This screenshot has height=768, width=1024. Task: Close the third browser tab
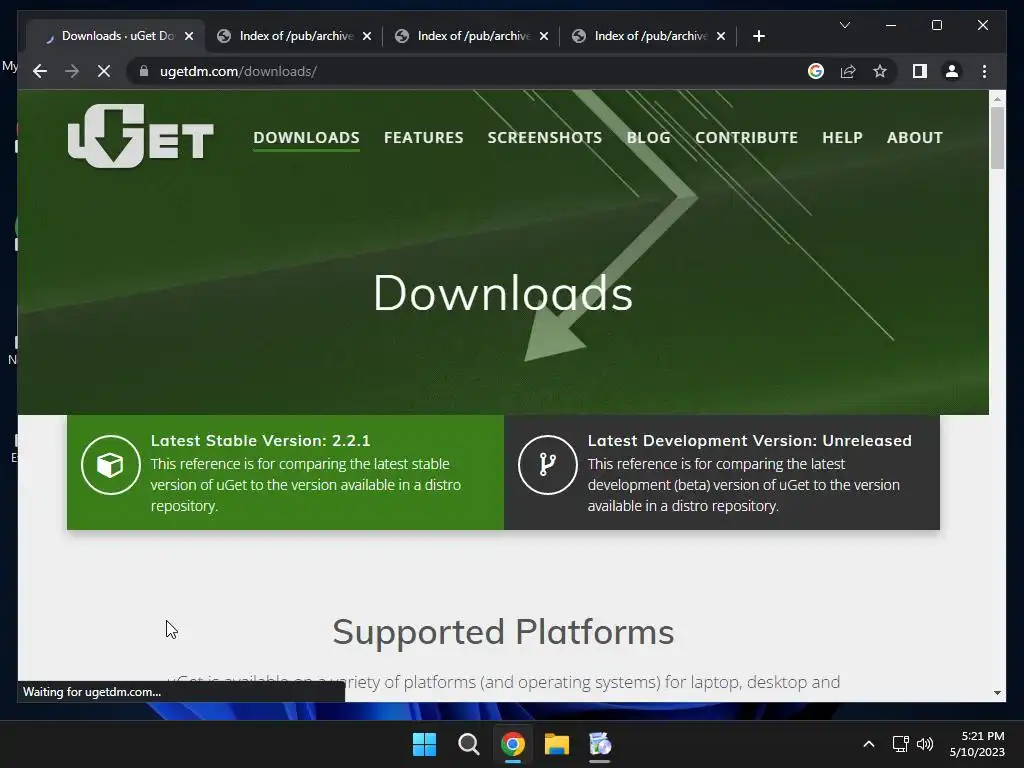point(544,36)
